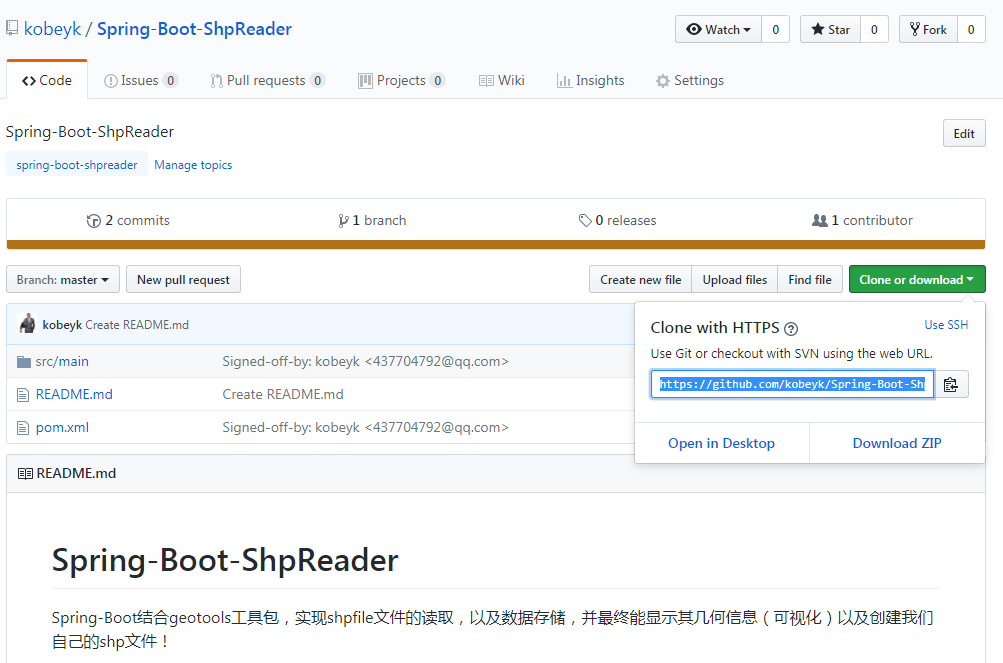Viewport: 1003px width, 663px height.
Task: Open the Settings tab
Action: (689, 81)
